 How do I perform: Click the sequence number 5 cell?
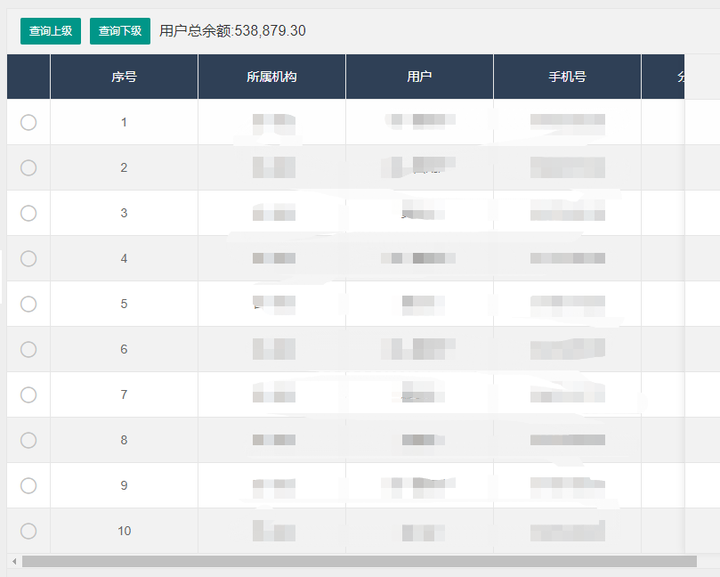pyautogui.click(x=124, y=304)
